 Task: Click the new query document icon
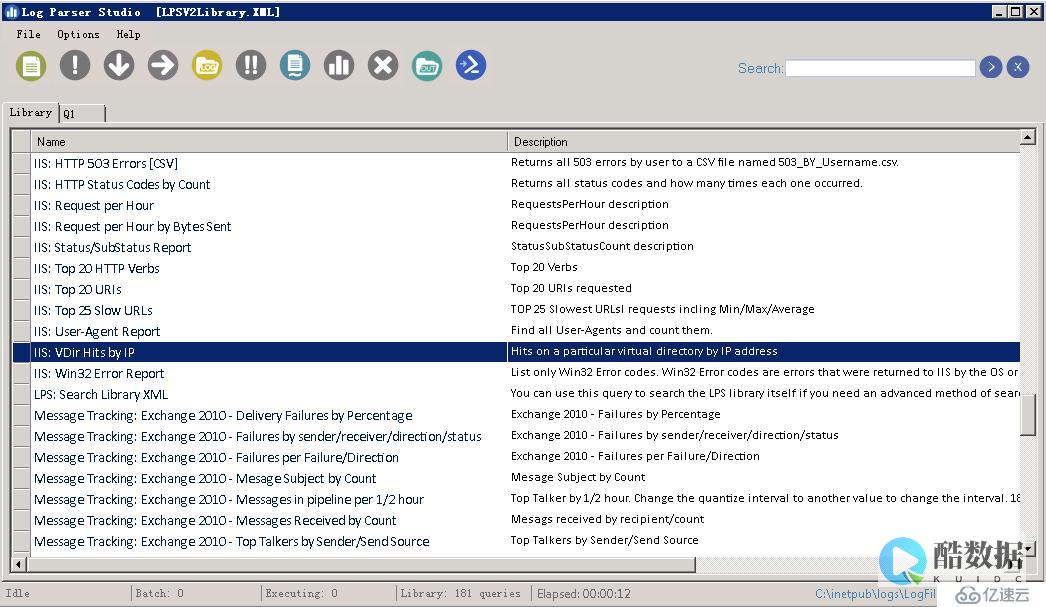click(x=31, y=65)
